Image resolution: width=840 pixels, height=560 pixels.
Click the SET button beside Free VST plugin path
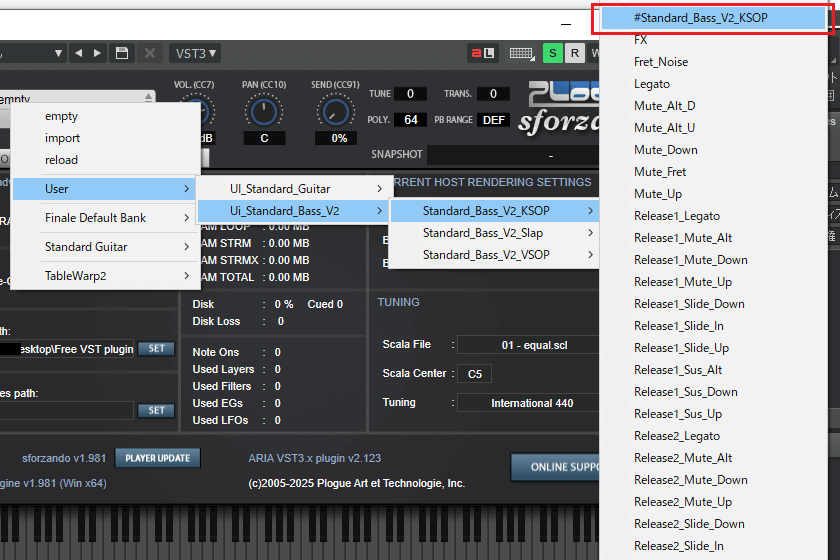pos(156,349)
